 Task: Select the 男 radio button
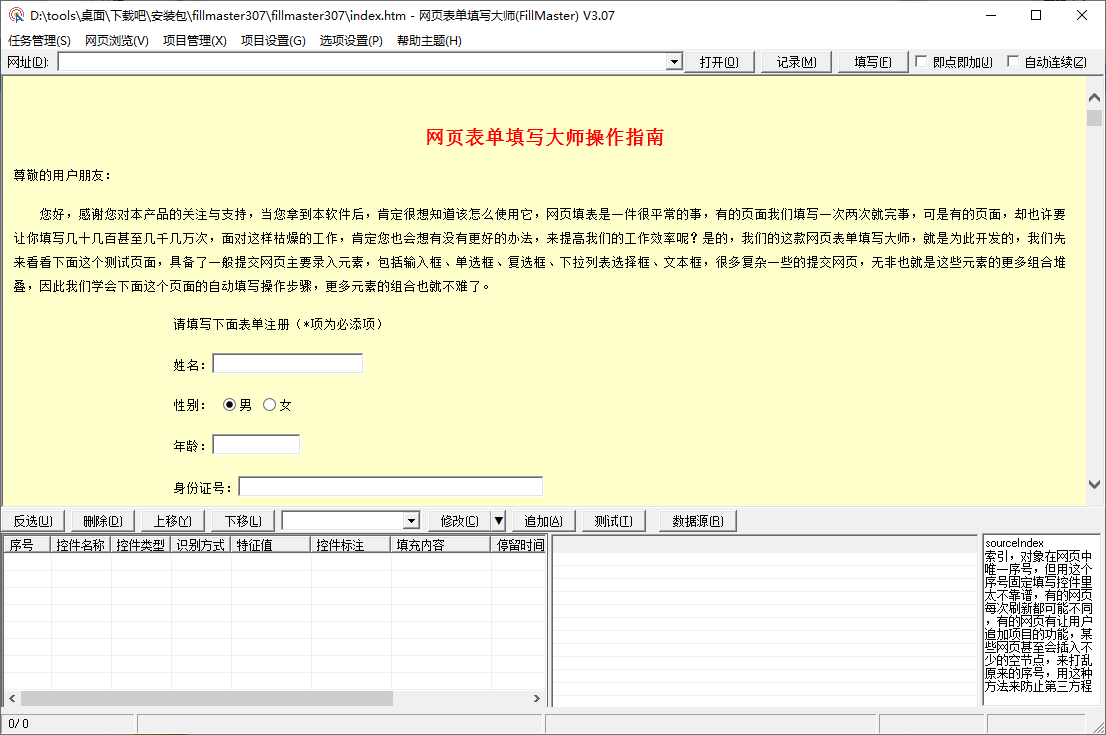pos(229,405)
